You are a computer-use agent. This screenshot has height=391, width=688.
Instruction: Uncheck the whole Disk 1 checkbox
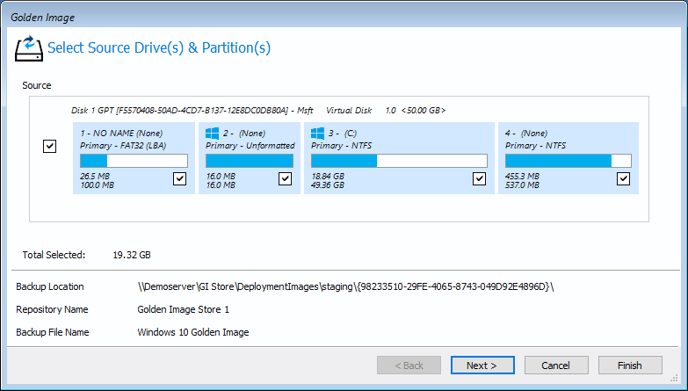[x=50, y=146]
